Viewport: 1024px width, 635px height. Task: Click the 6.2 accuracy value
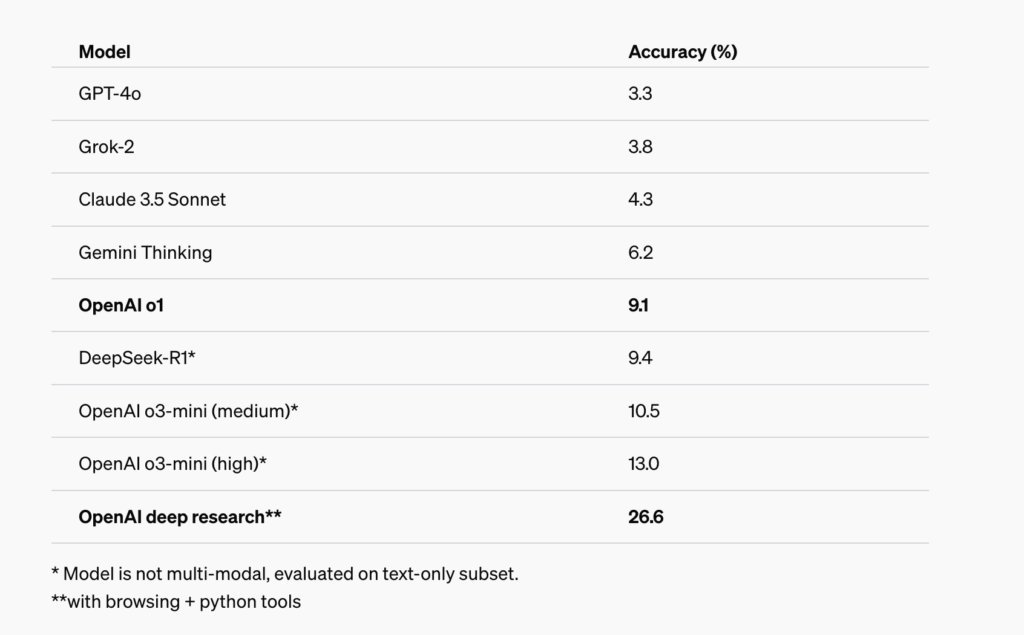pyautogui.click(x=640, y=253)
